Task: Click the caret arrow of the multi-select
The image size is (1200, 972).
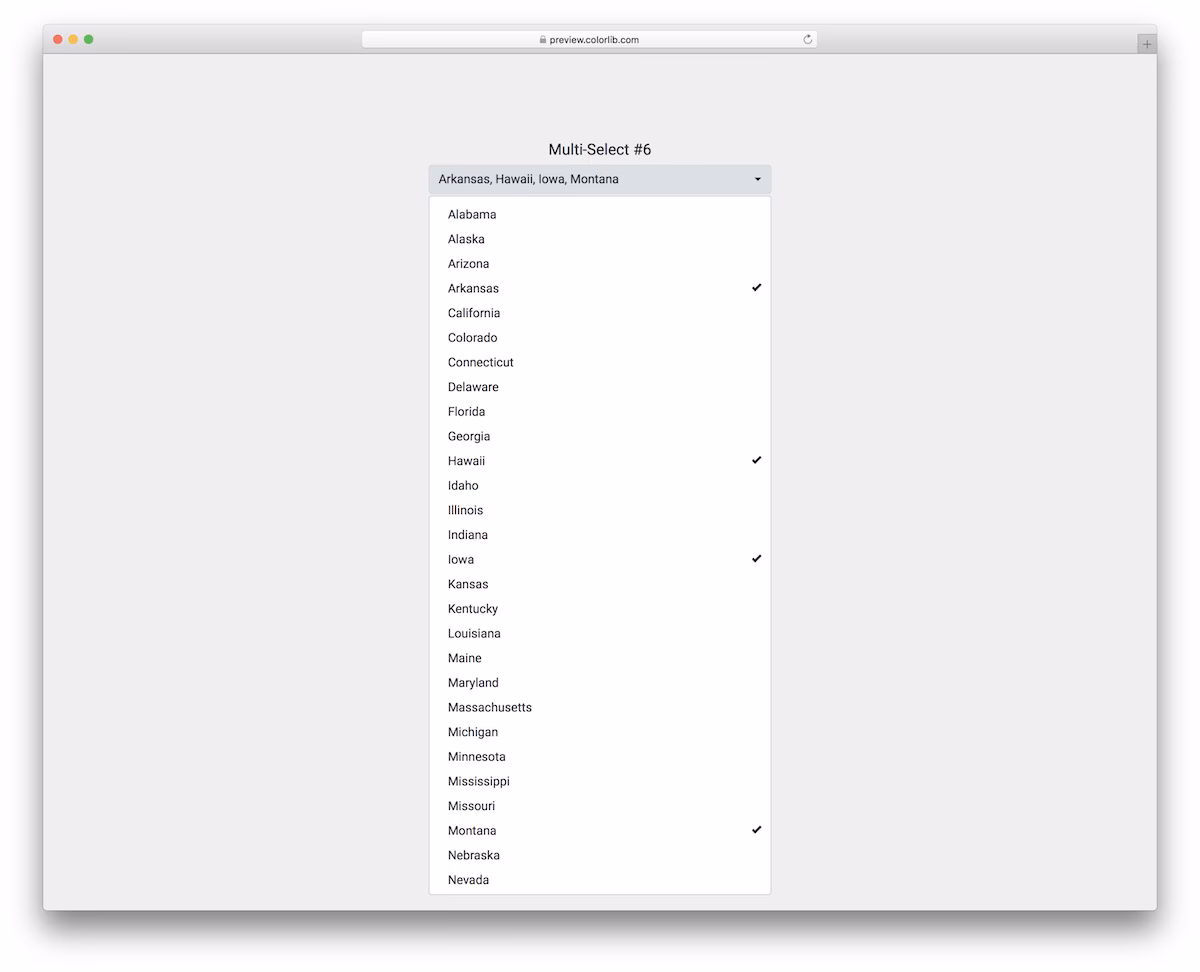Action: (757, 180)
